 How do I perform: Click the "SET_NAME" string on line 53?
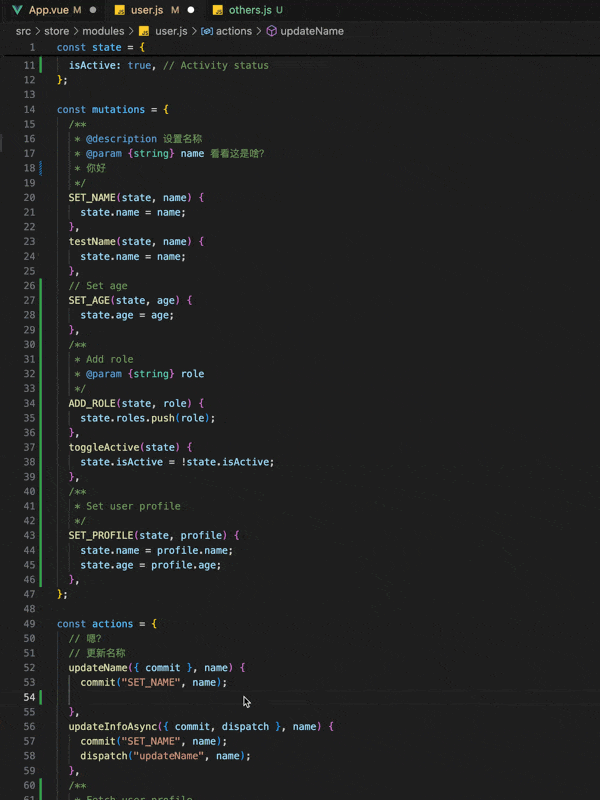151,682
